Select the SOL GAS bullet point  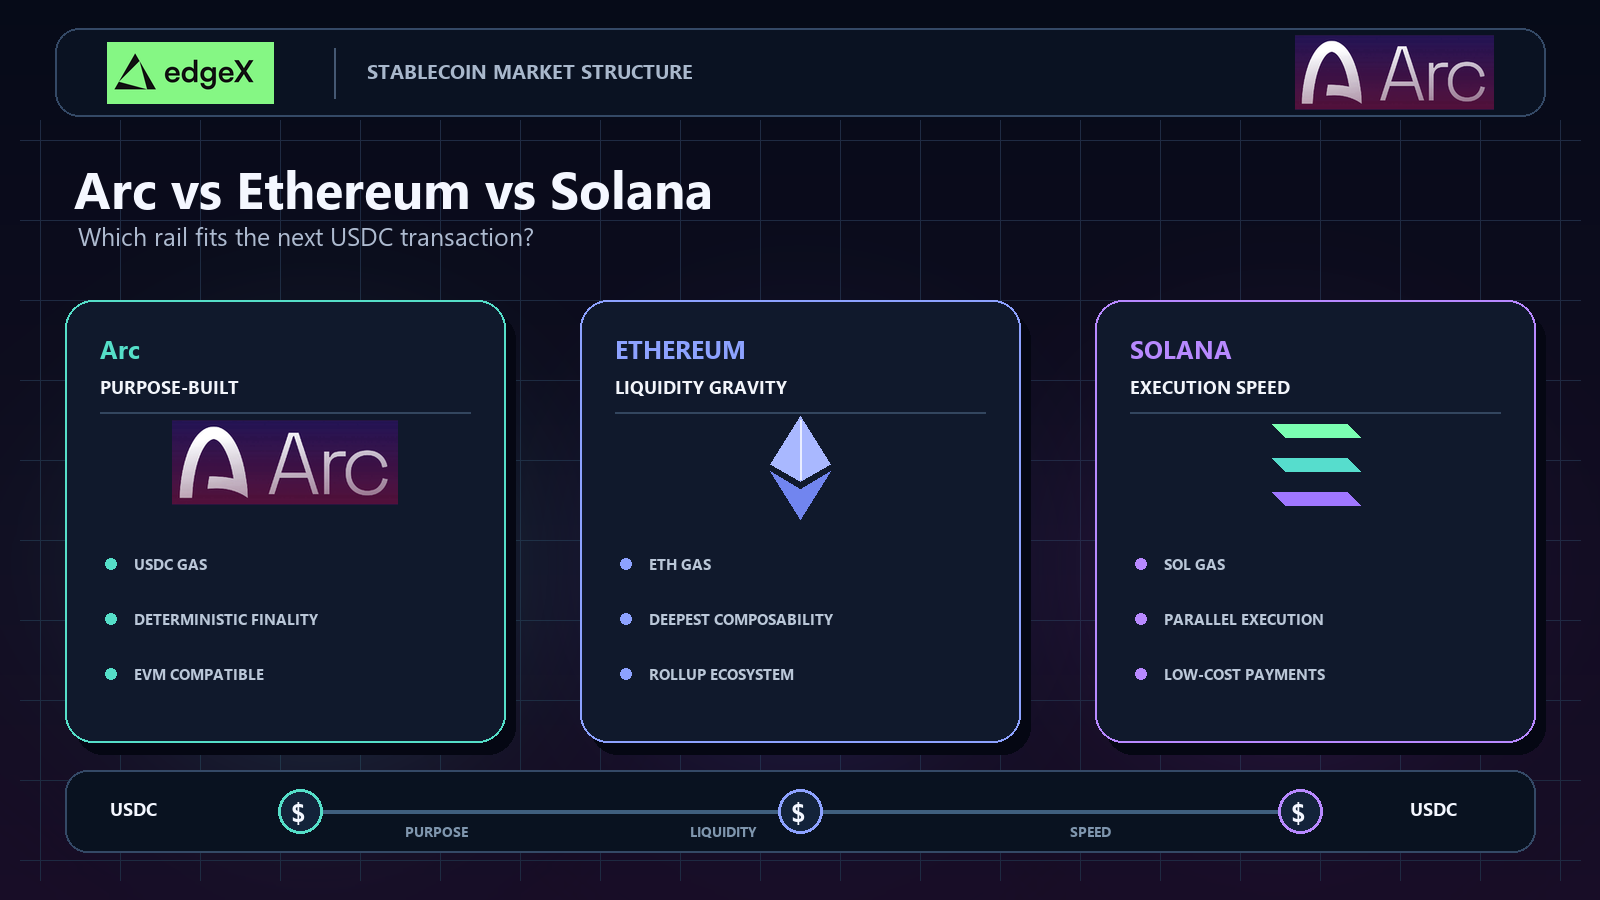1180,564
